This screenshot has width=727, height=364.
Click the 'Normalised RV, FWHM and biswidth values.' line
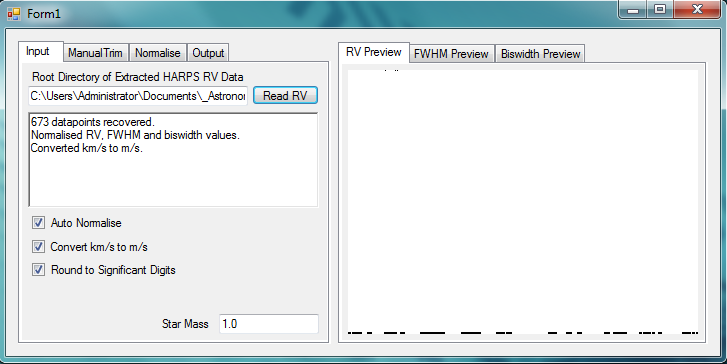click(x=135, y=135)
